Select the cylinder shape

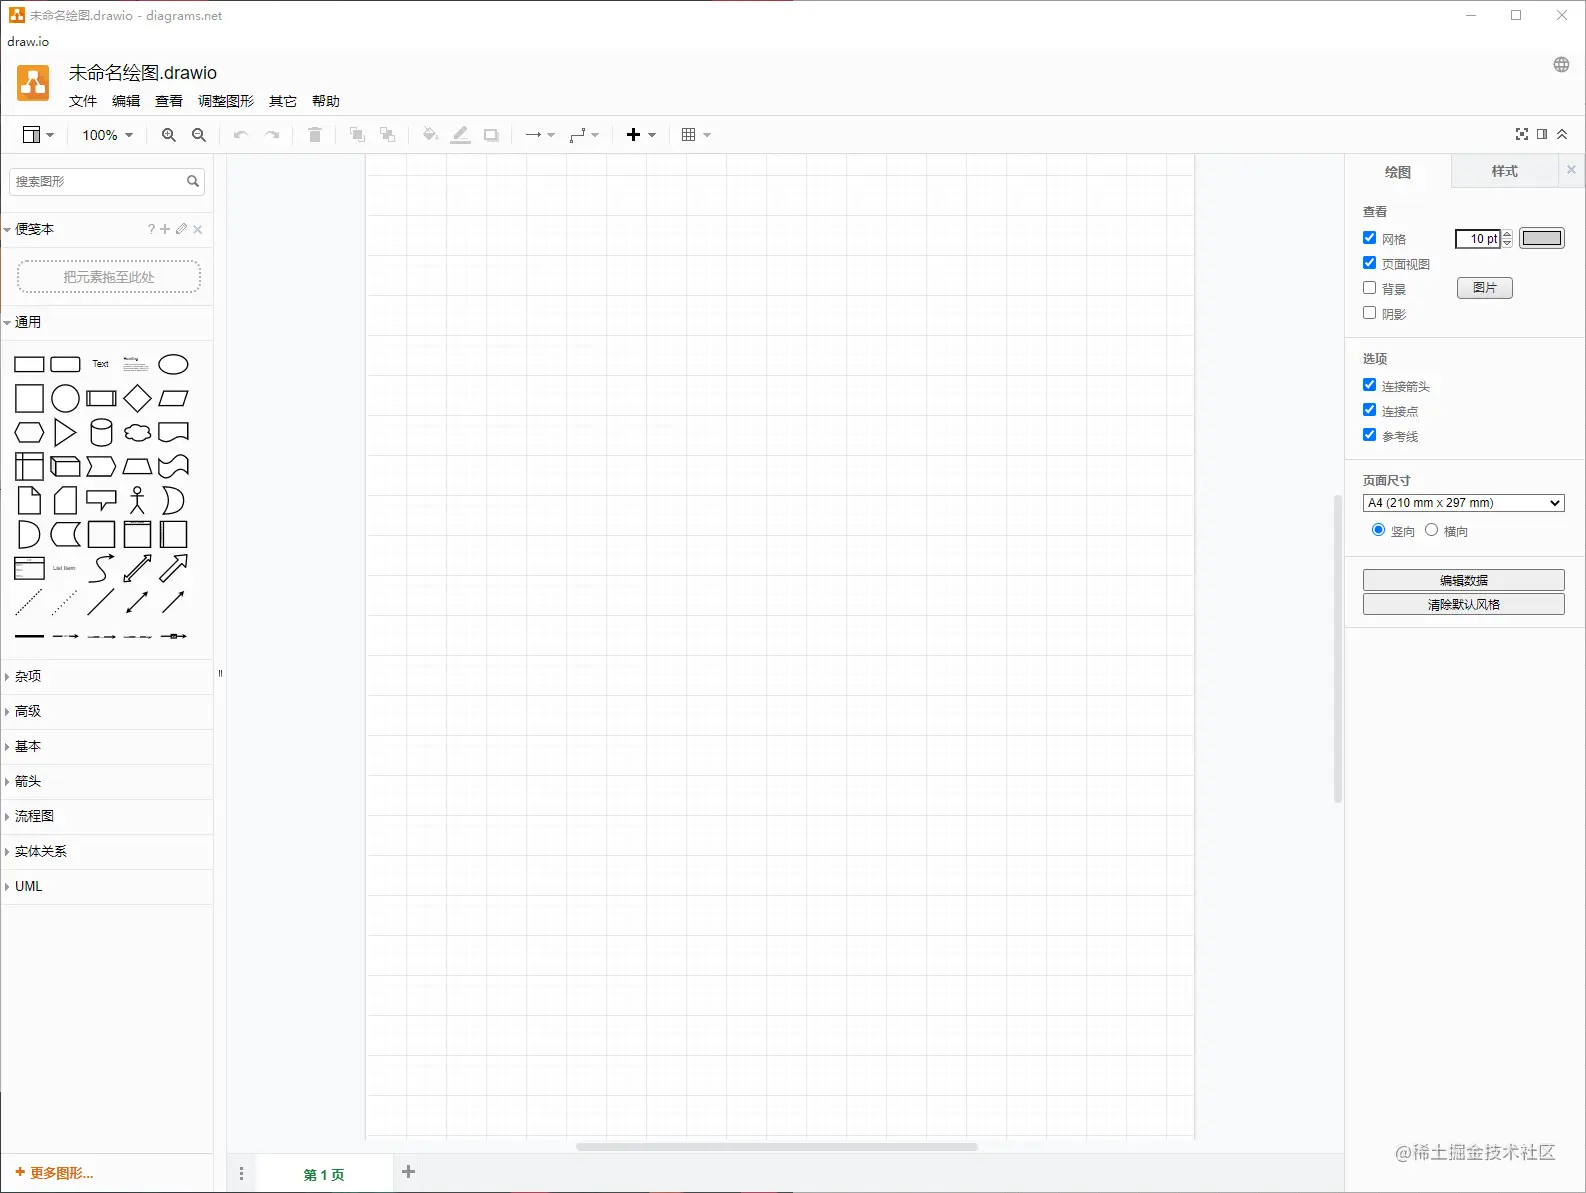tap(101, 432)
